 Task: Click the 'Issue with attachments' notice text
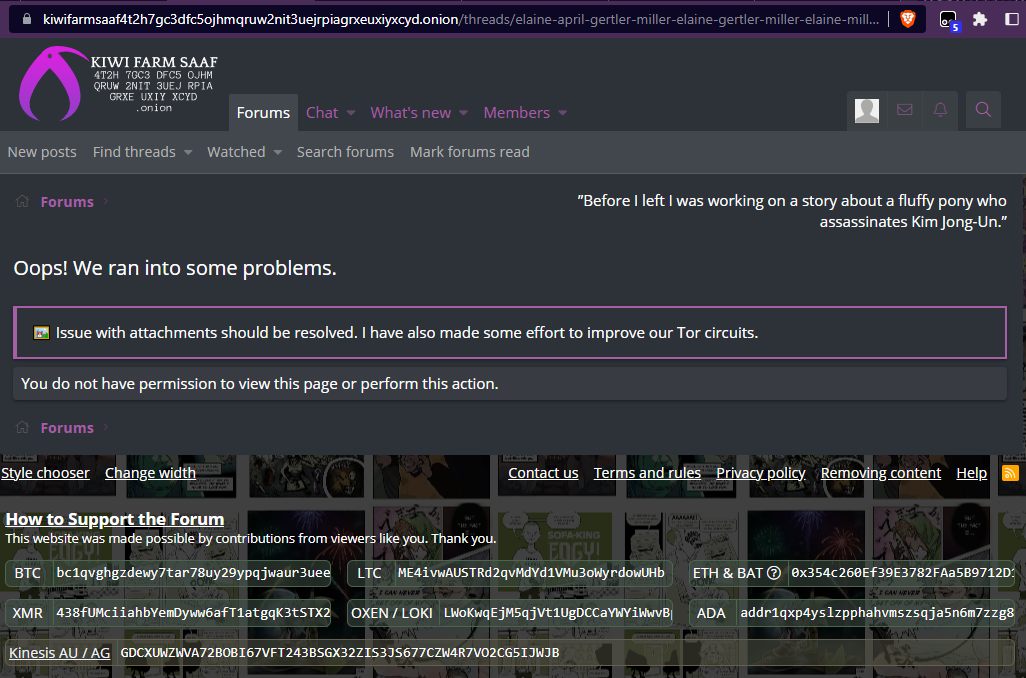(407, 332)
